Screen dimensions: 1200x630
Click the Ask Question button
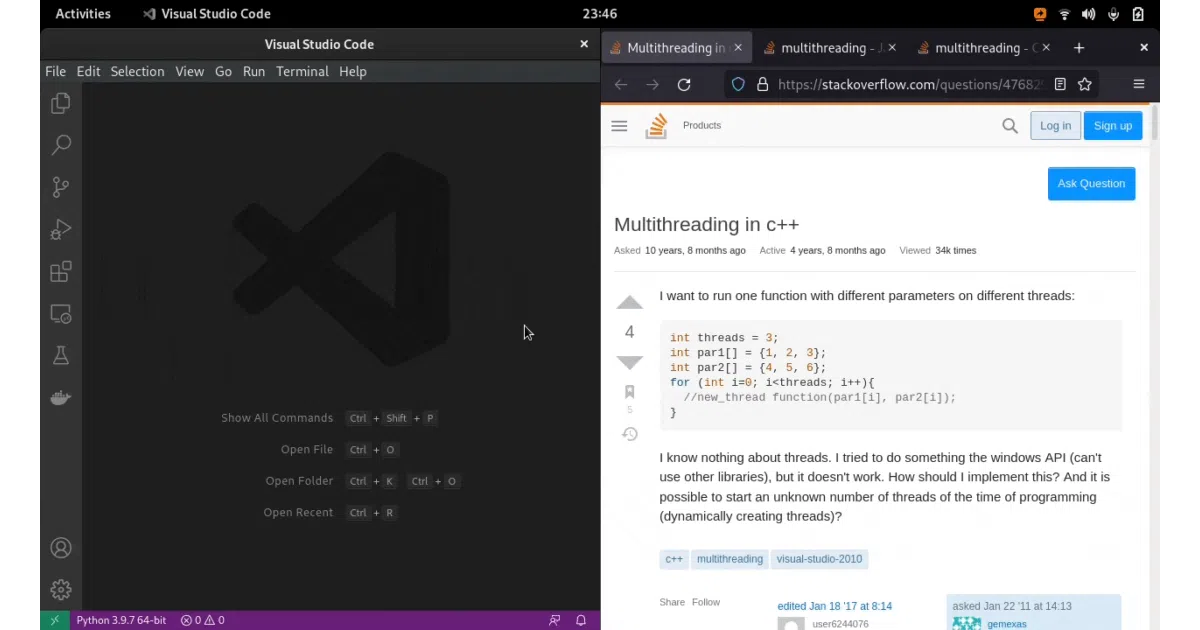[1091, 183]
